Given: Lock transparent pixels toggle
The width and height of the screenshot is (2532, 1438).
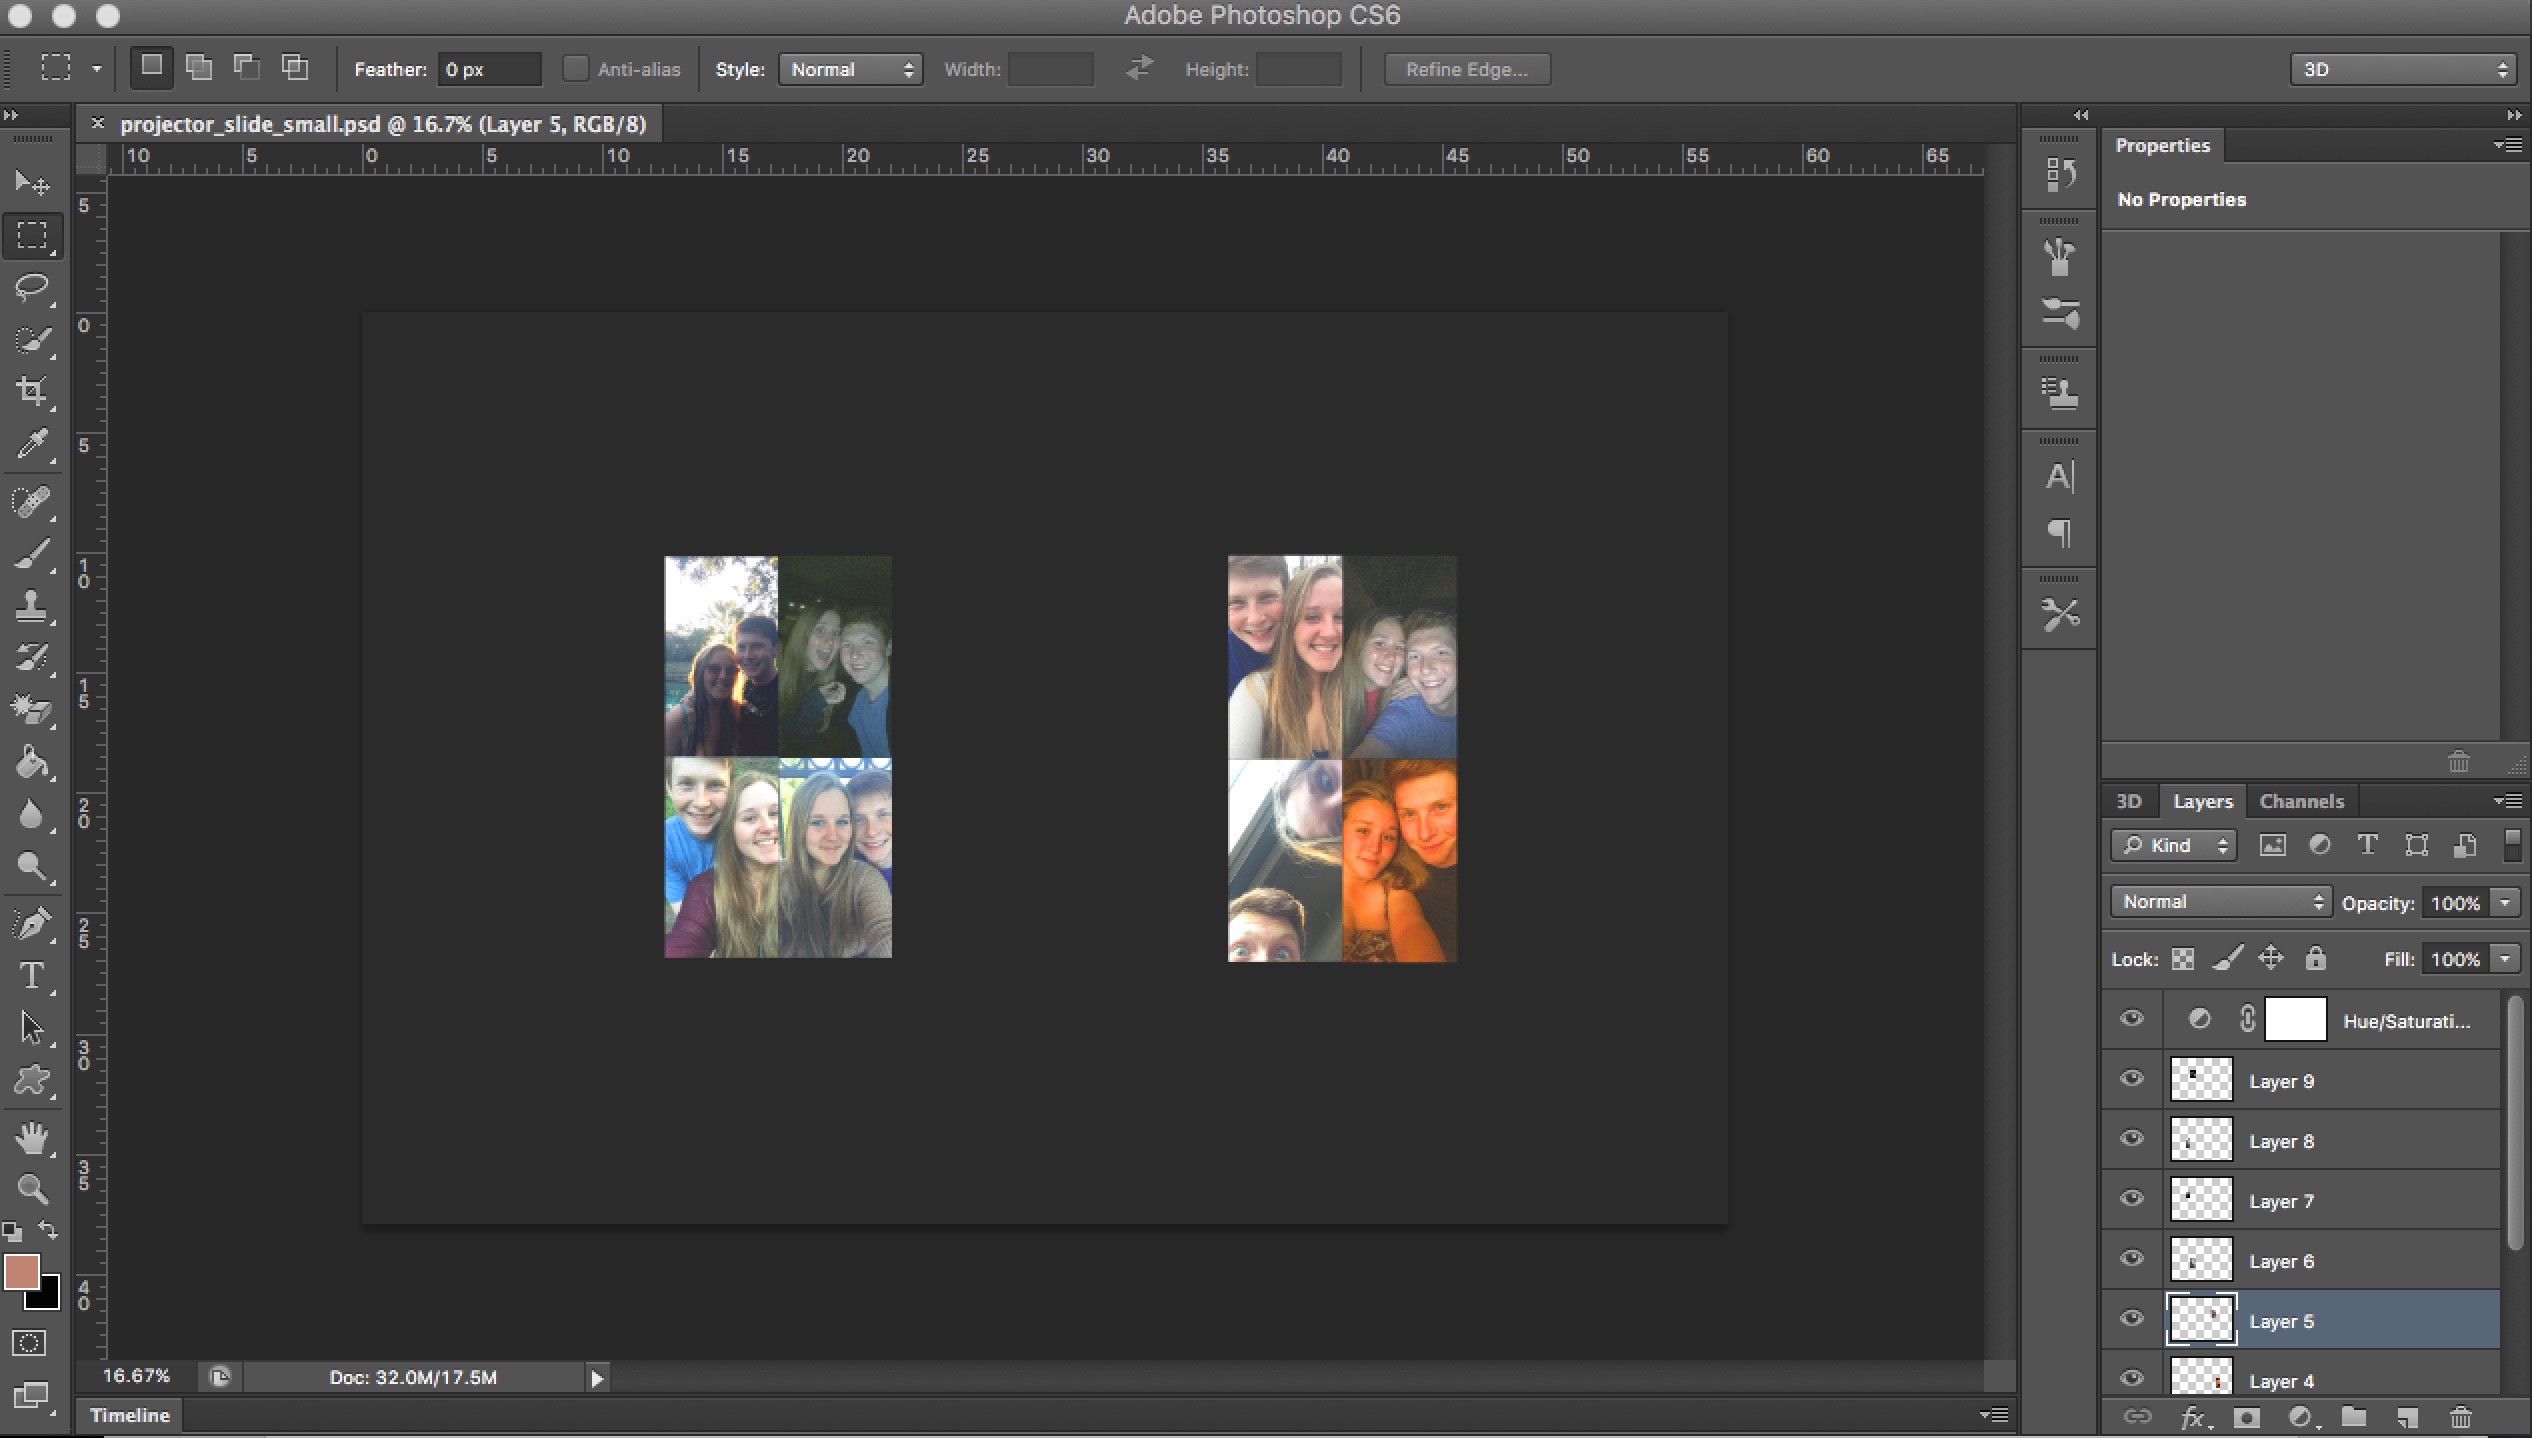Looking at the screenshot, I should pyautogui.click(x=2183, y=959).
